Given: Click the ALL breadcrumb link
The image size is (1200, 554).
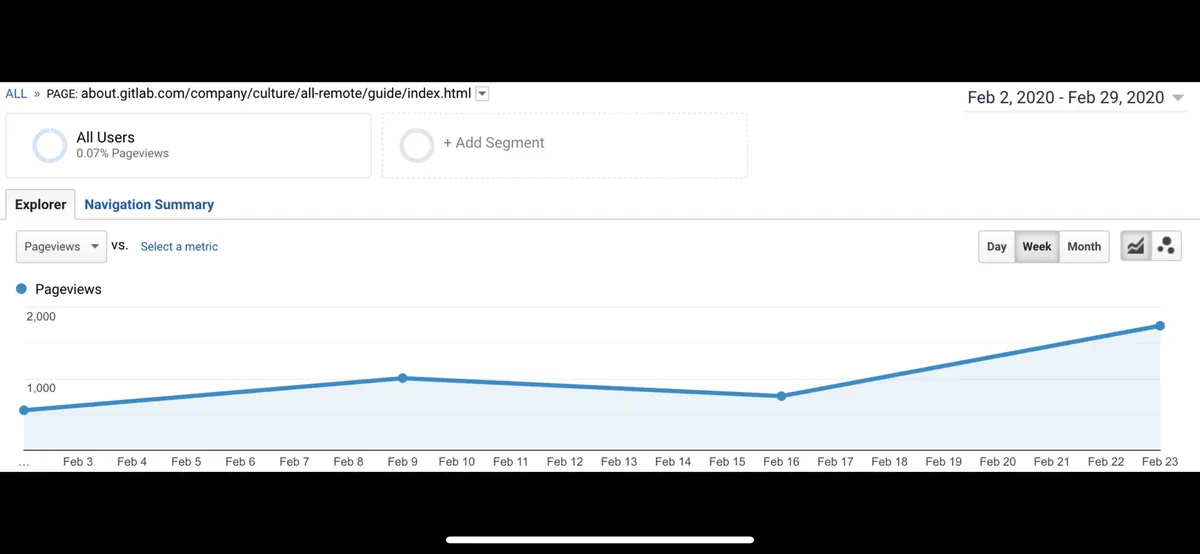Looking at the screenshot, I should pos(16,94).
